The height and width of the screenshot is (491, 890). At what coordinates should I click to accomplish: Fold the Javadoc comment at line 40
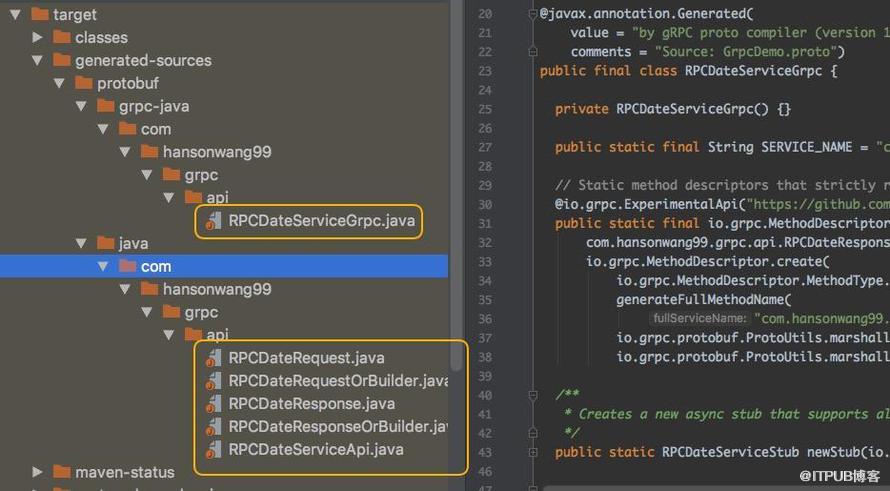[532, 395]
